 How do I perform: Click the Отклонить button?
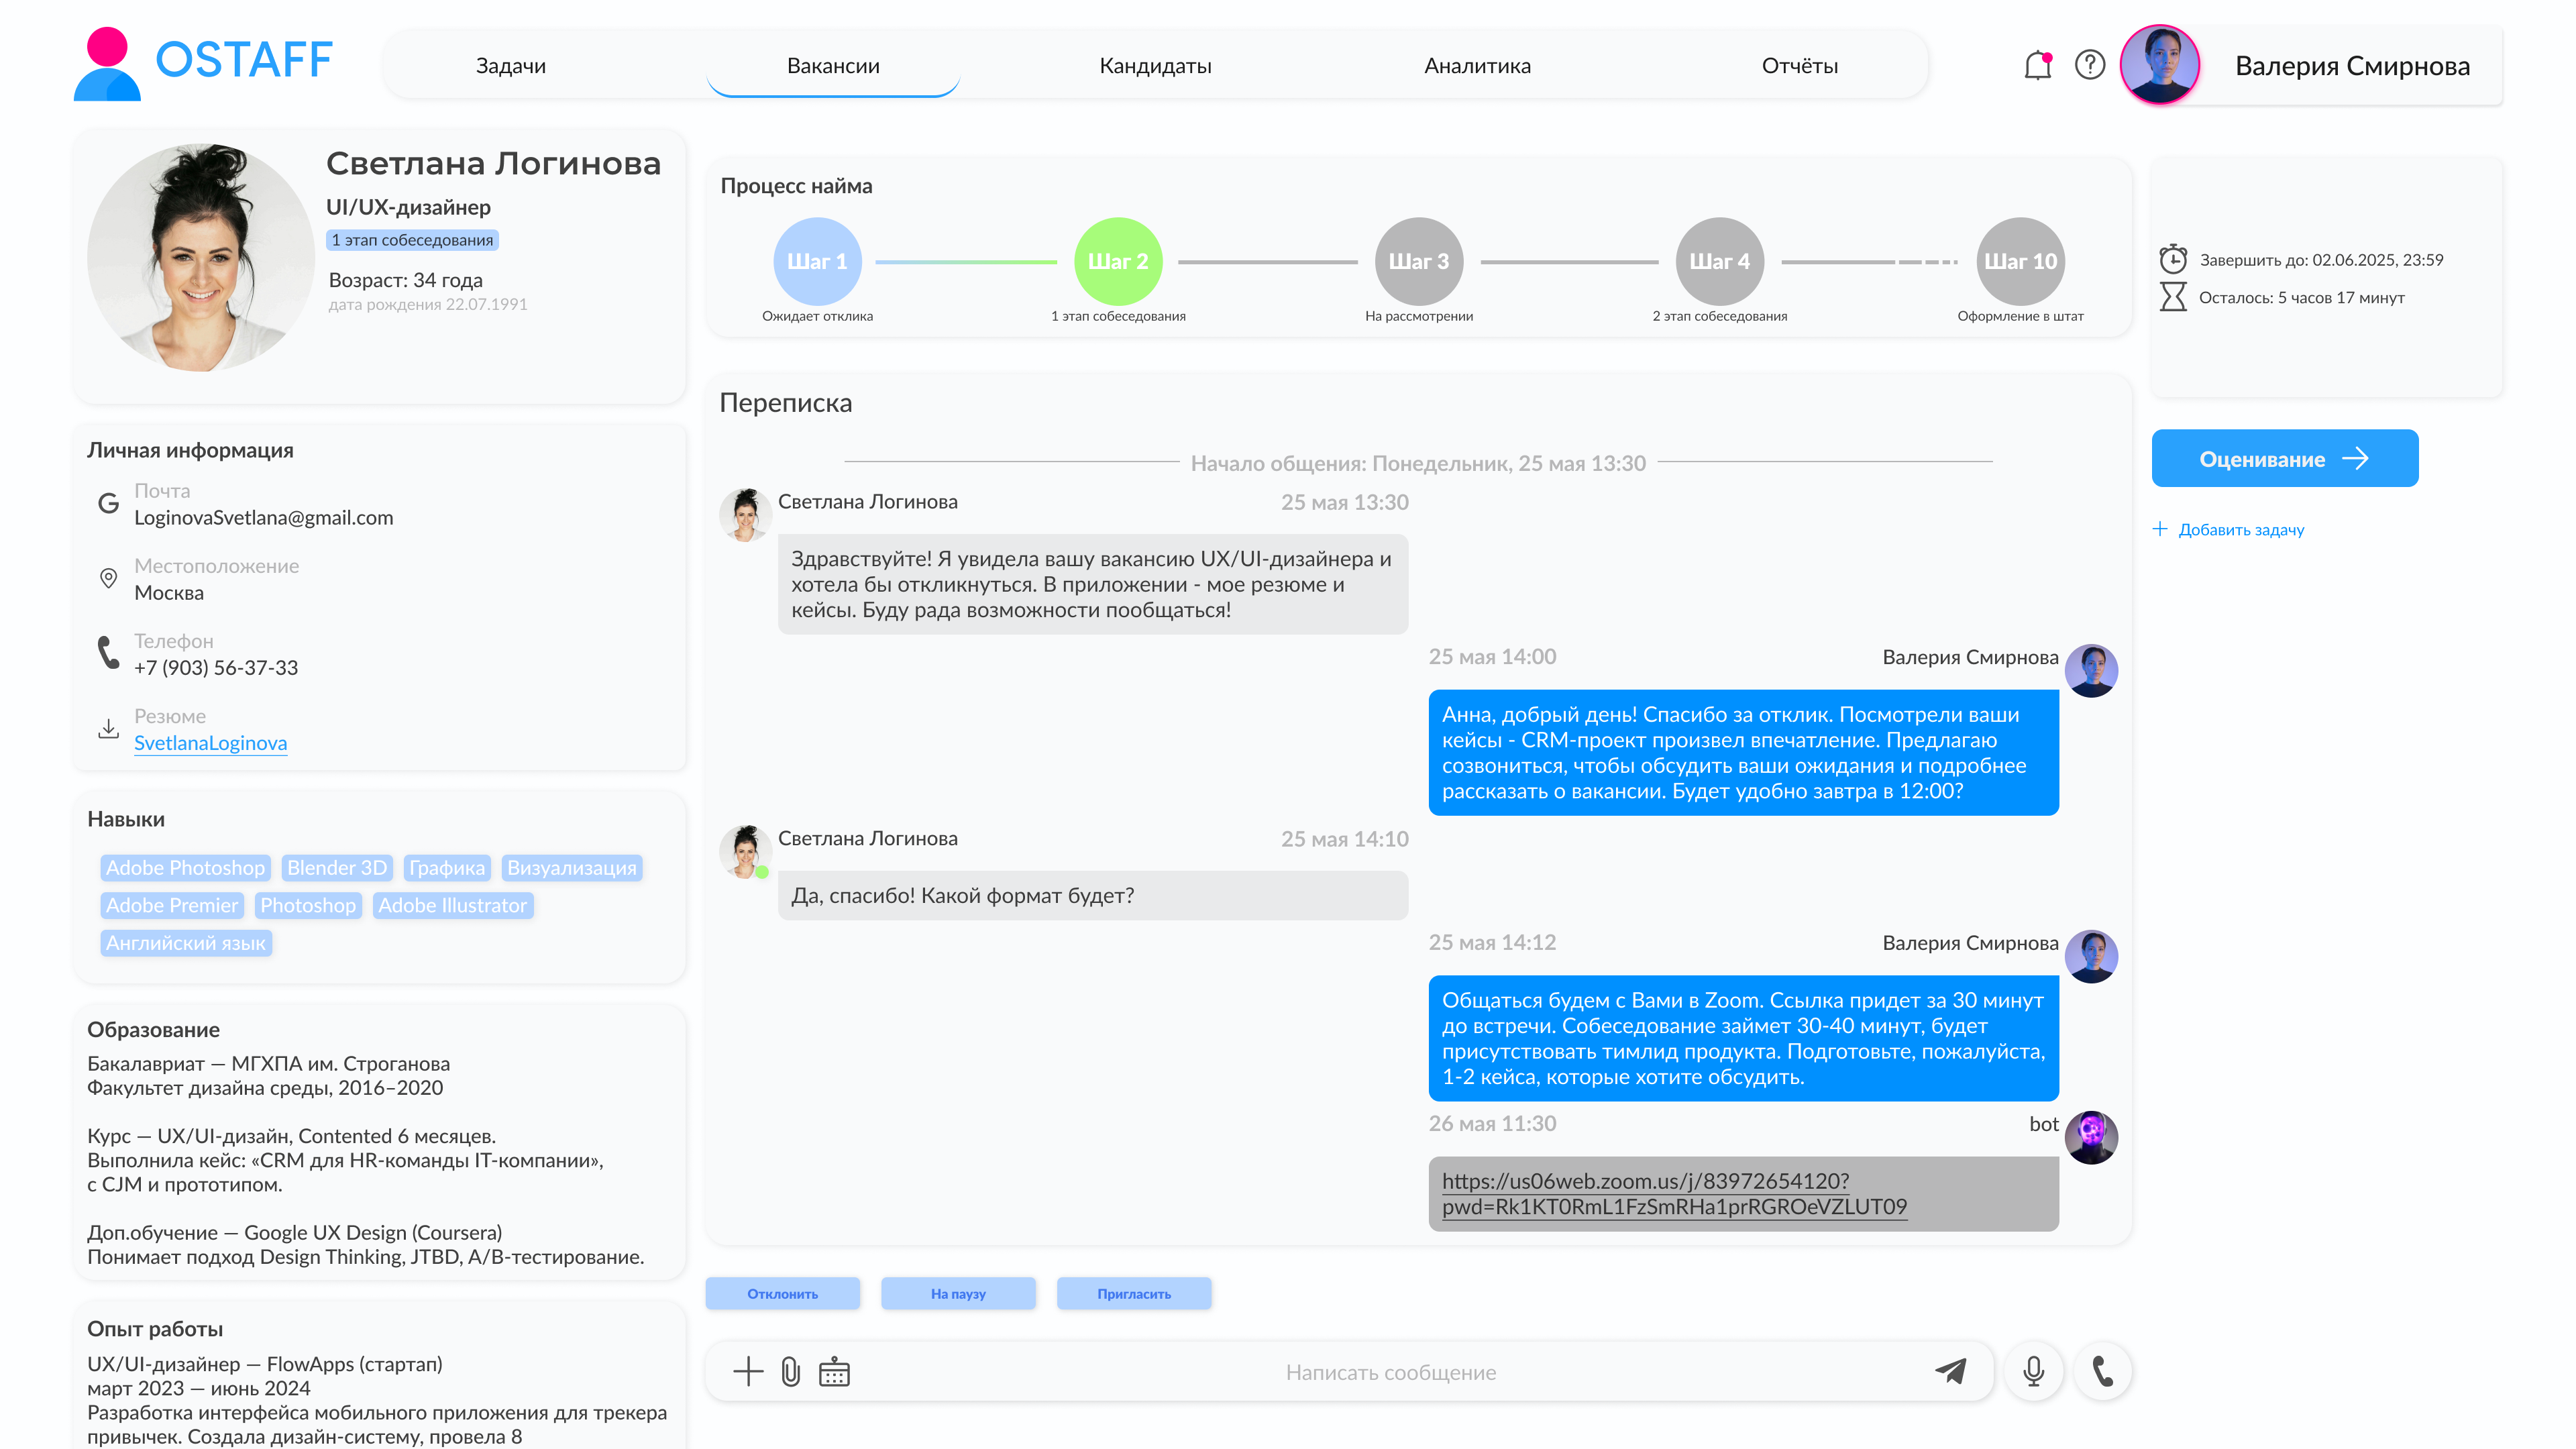782,1294
